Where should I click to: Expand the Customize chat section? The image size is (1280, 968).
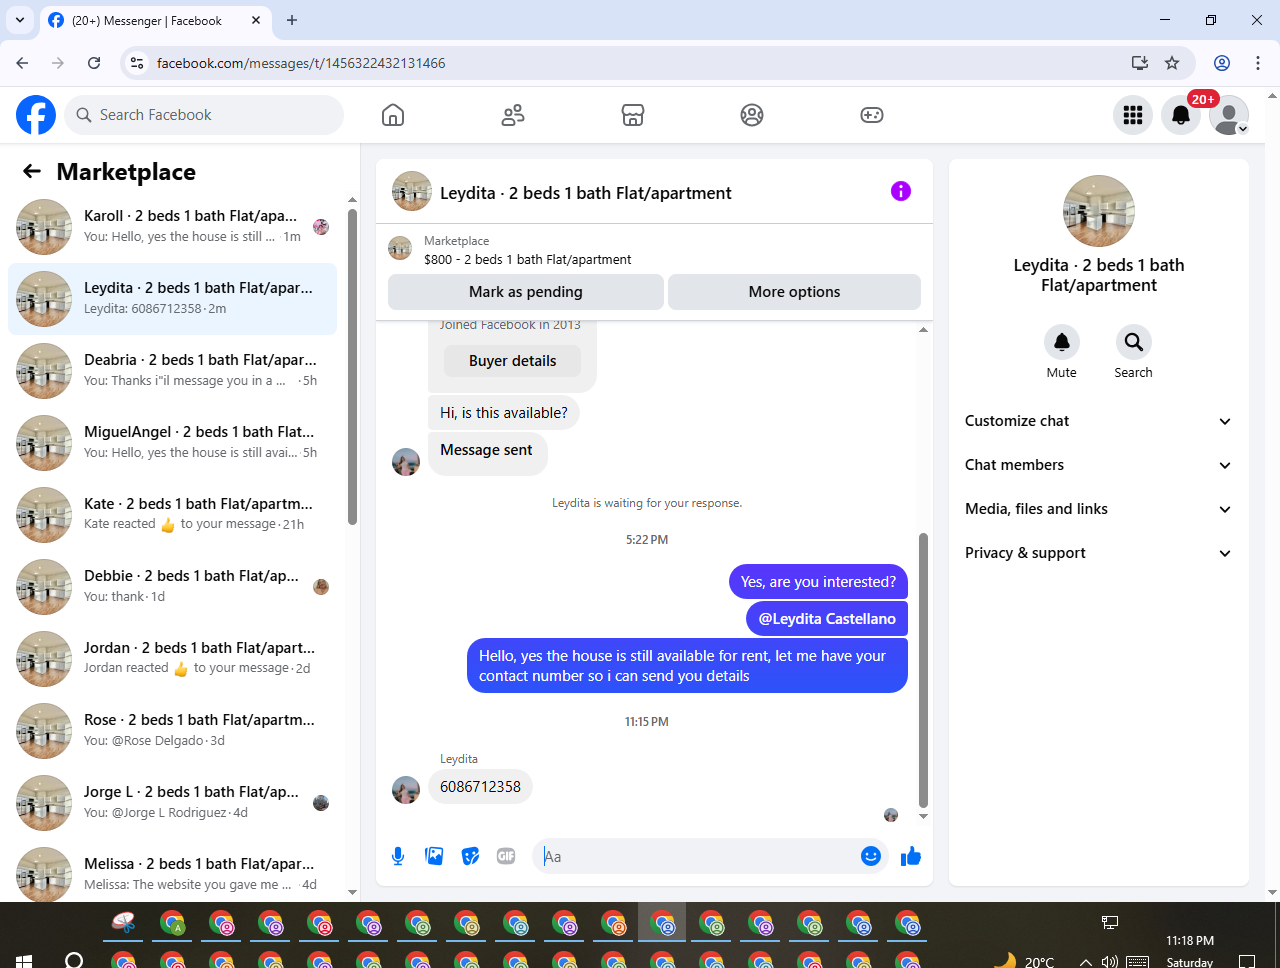coord(1098,421)
